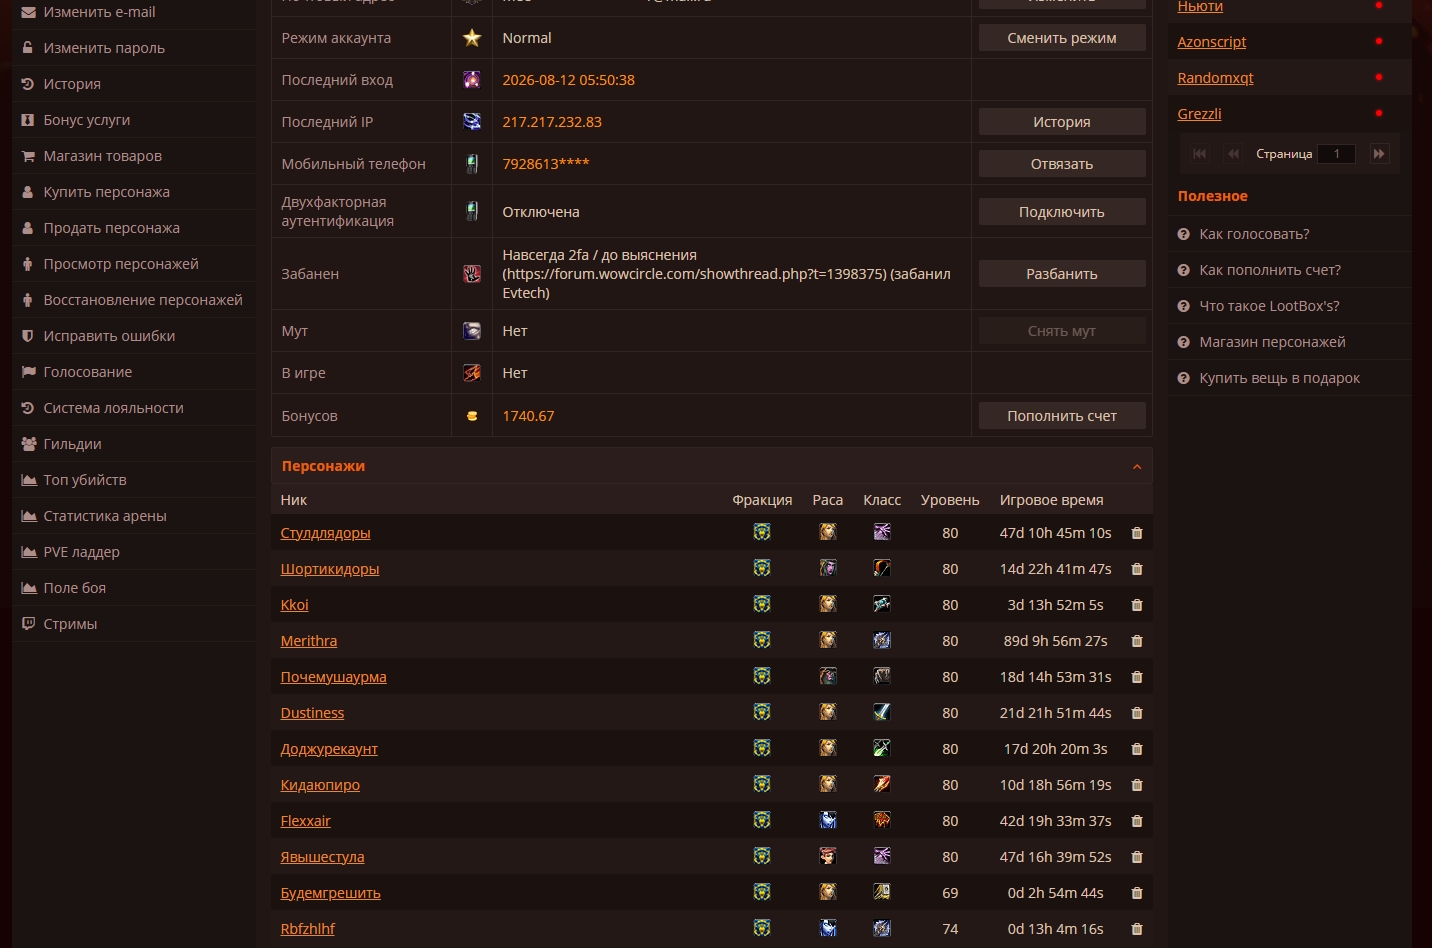Click the star icon next to account mode
1432x948 pixels.
pos(472,38)
